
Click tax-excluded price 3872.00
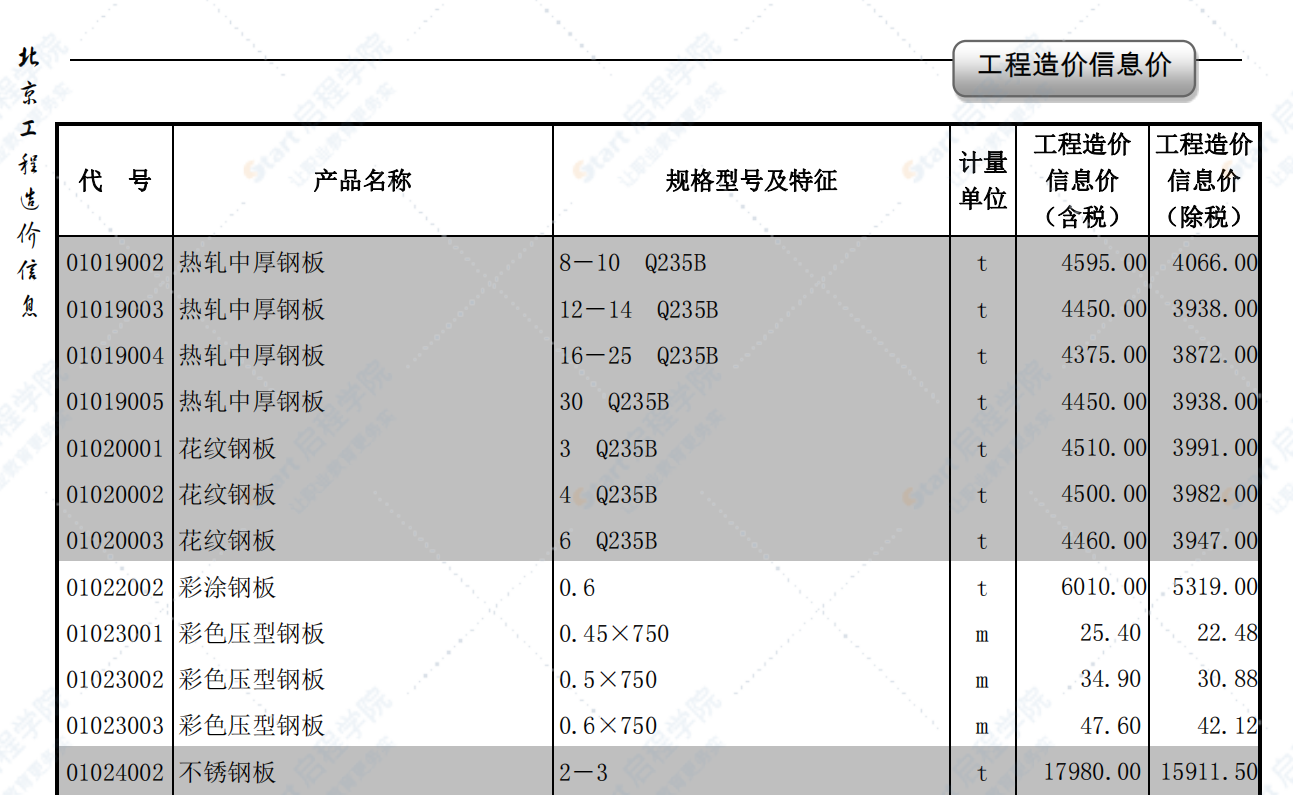pyautogui.click(x=1215, y=356)
